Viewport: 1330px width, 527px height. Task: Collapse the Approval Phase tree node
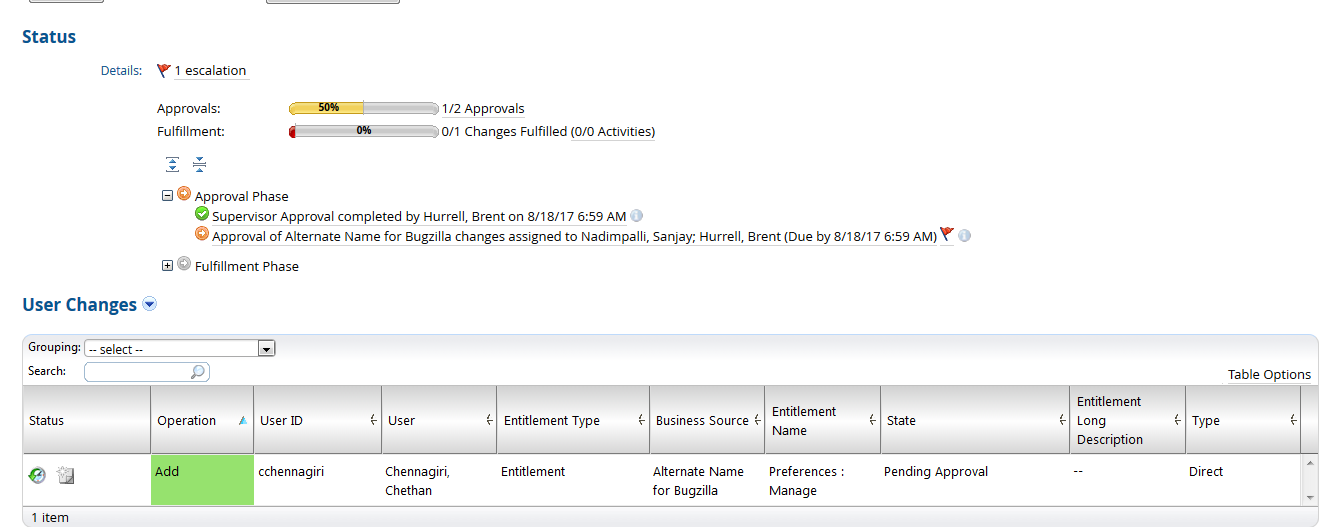click(168, 196)
